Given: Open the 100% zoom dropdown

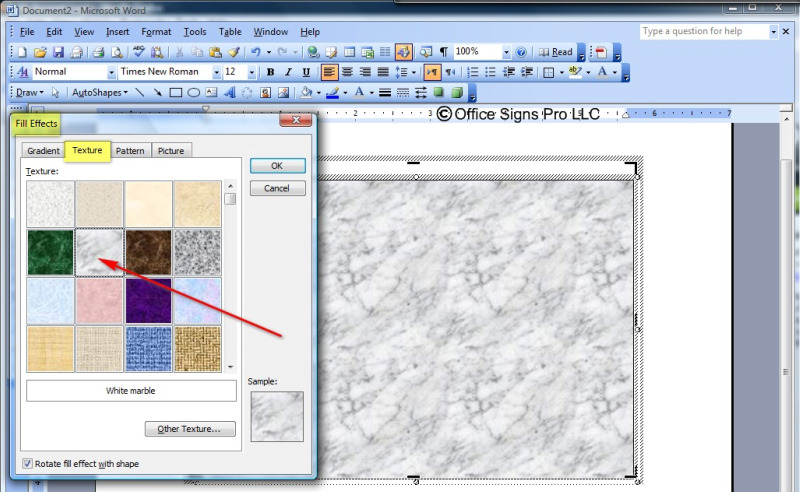Looking at the screenshot, I should [x=506, y=52].
